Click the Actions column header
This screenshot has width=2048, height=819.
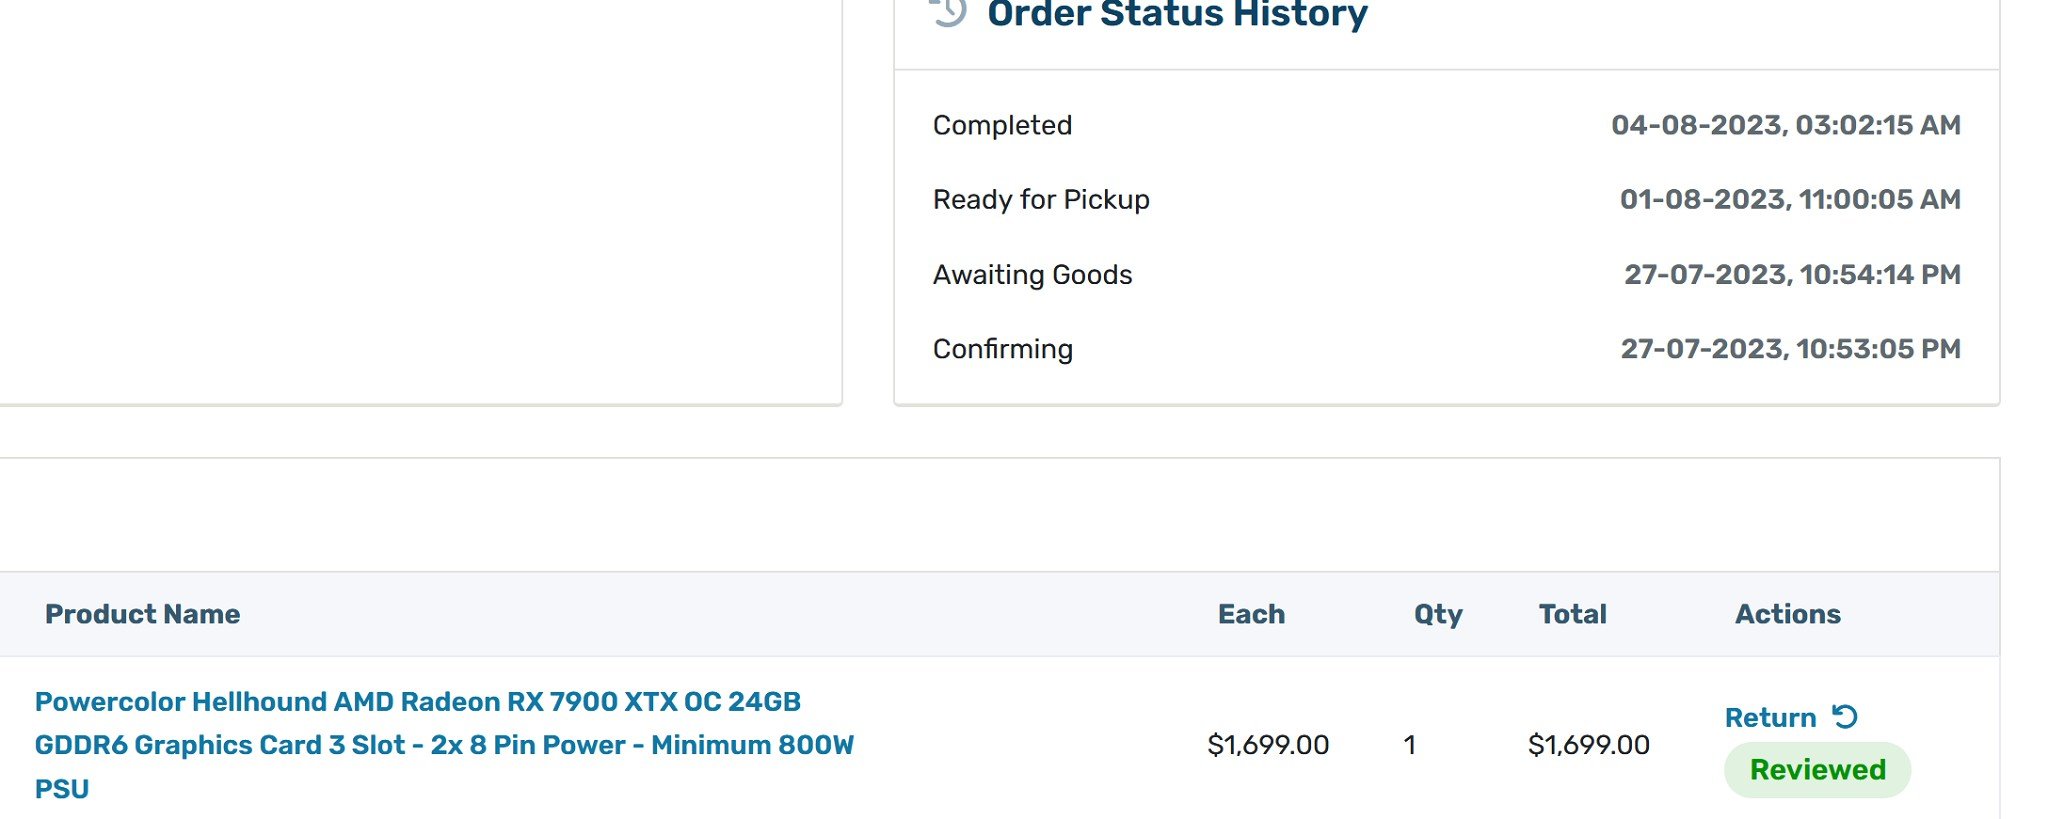tap(1787, 614)
